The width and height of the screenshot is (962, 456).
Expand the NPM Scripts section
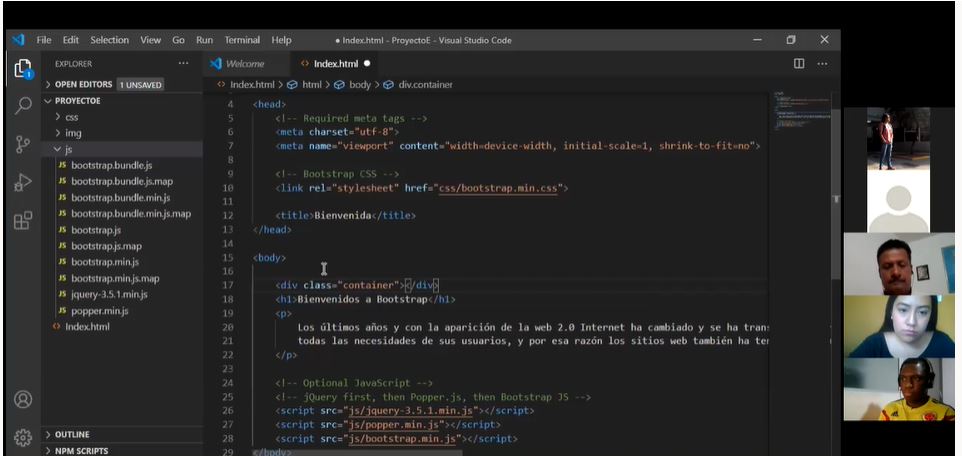tap(82, 451)
